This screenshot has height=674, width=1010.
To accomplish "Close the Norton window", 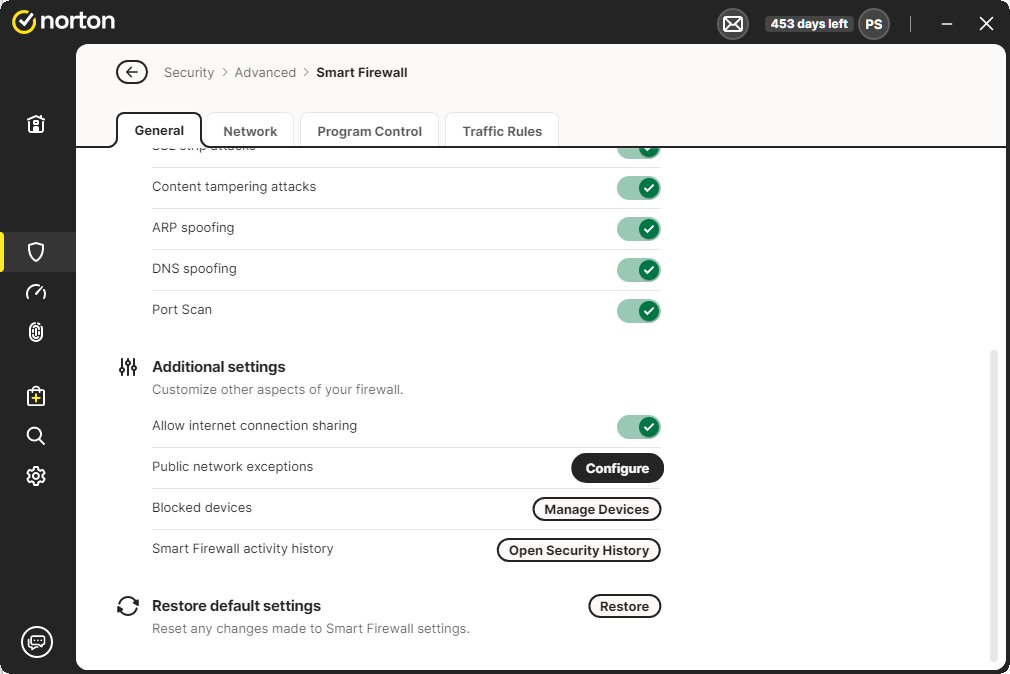I will 986,24.
